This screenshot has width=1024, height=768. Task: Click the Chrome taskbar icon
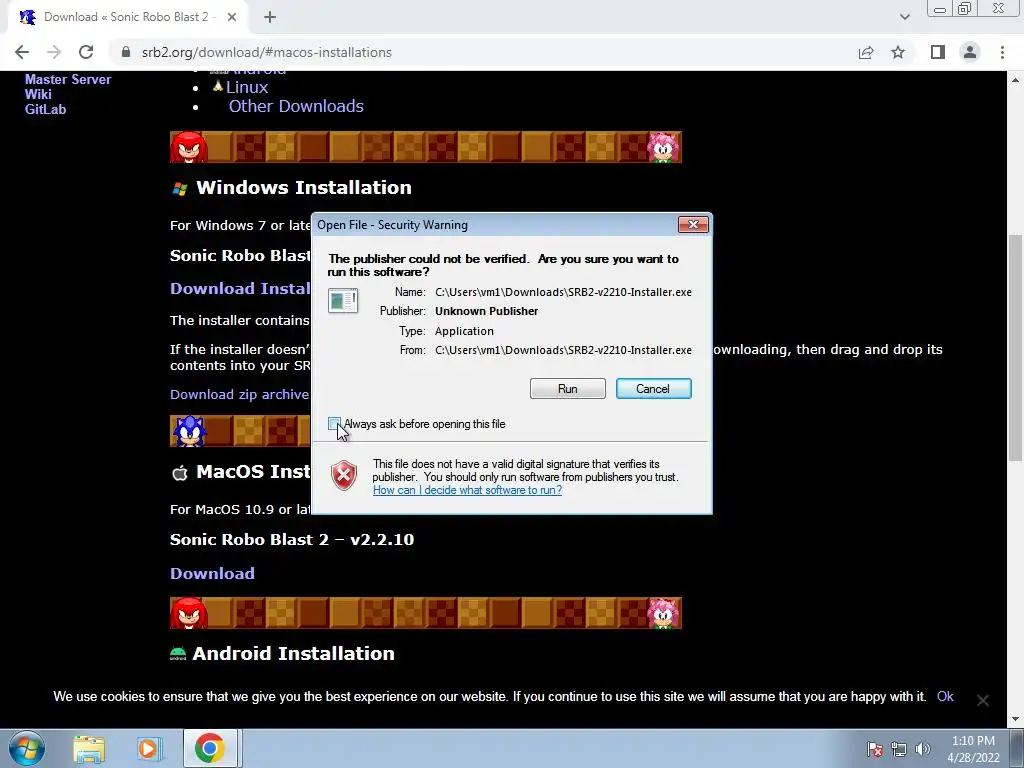pos(210,748)
